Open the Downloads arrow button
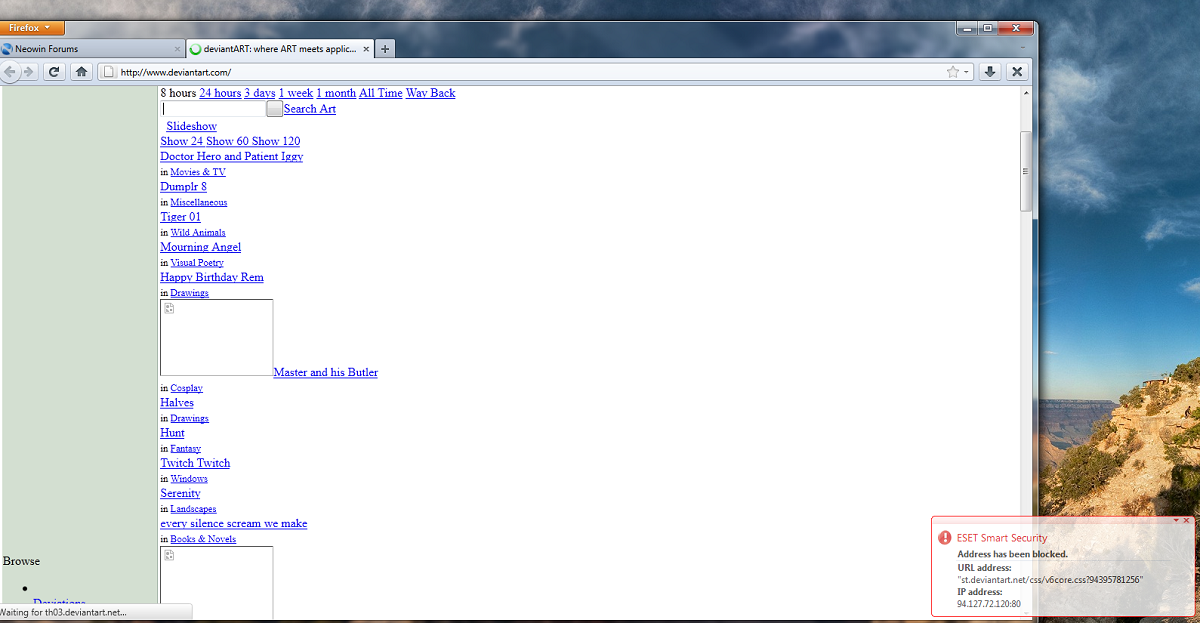 point(989,72)
